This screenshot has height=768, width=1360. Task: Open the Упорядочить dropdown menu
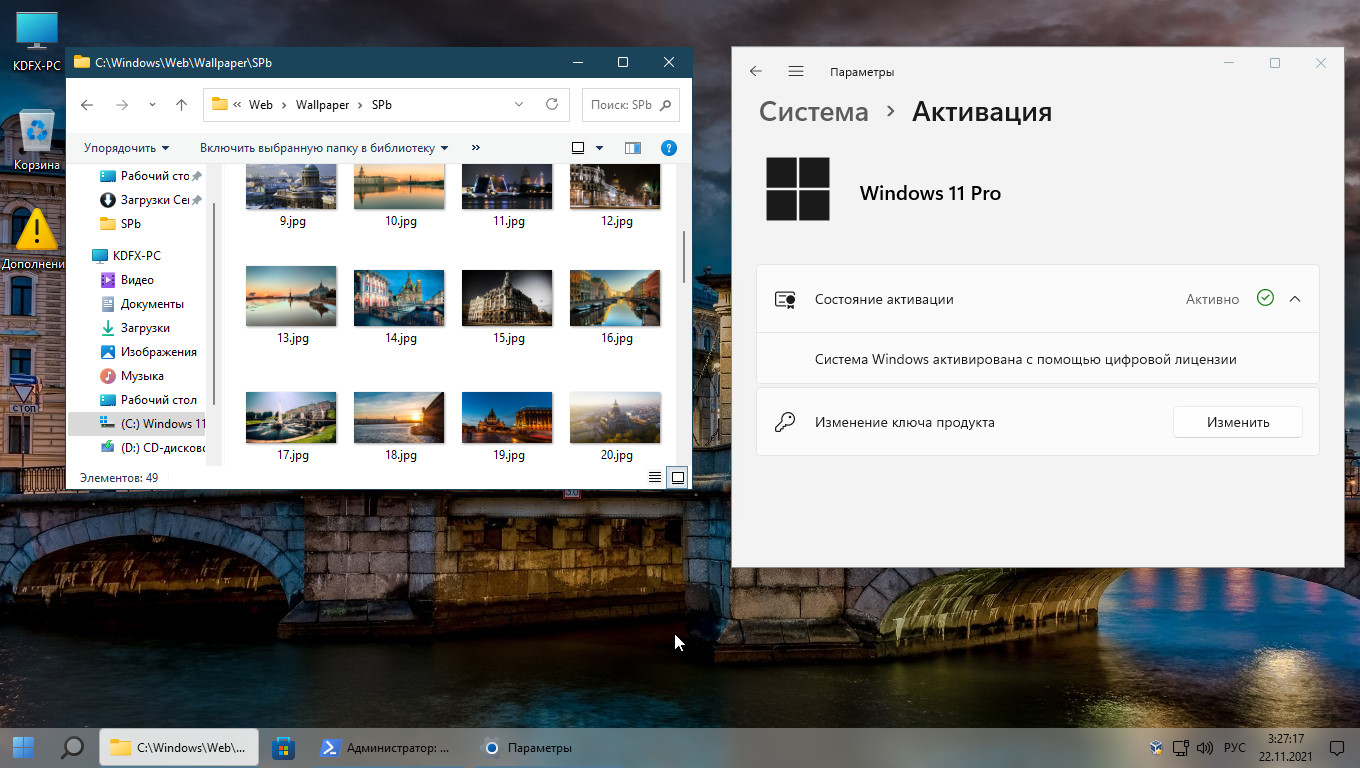pyautogui.click(x=126, y=148)
